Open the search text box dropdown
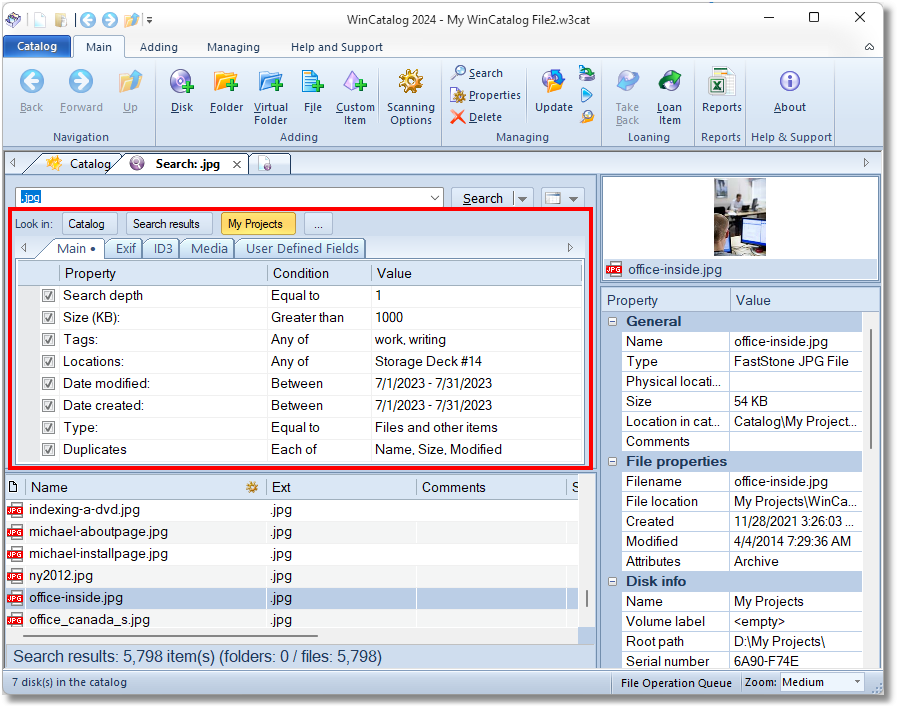The width and height of the screenshot is (898, 709). coord(434,198)
